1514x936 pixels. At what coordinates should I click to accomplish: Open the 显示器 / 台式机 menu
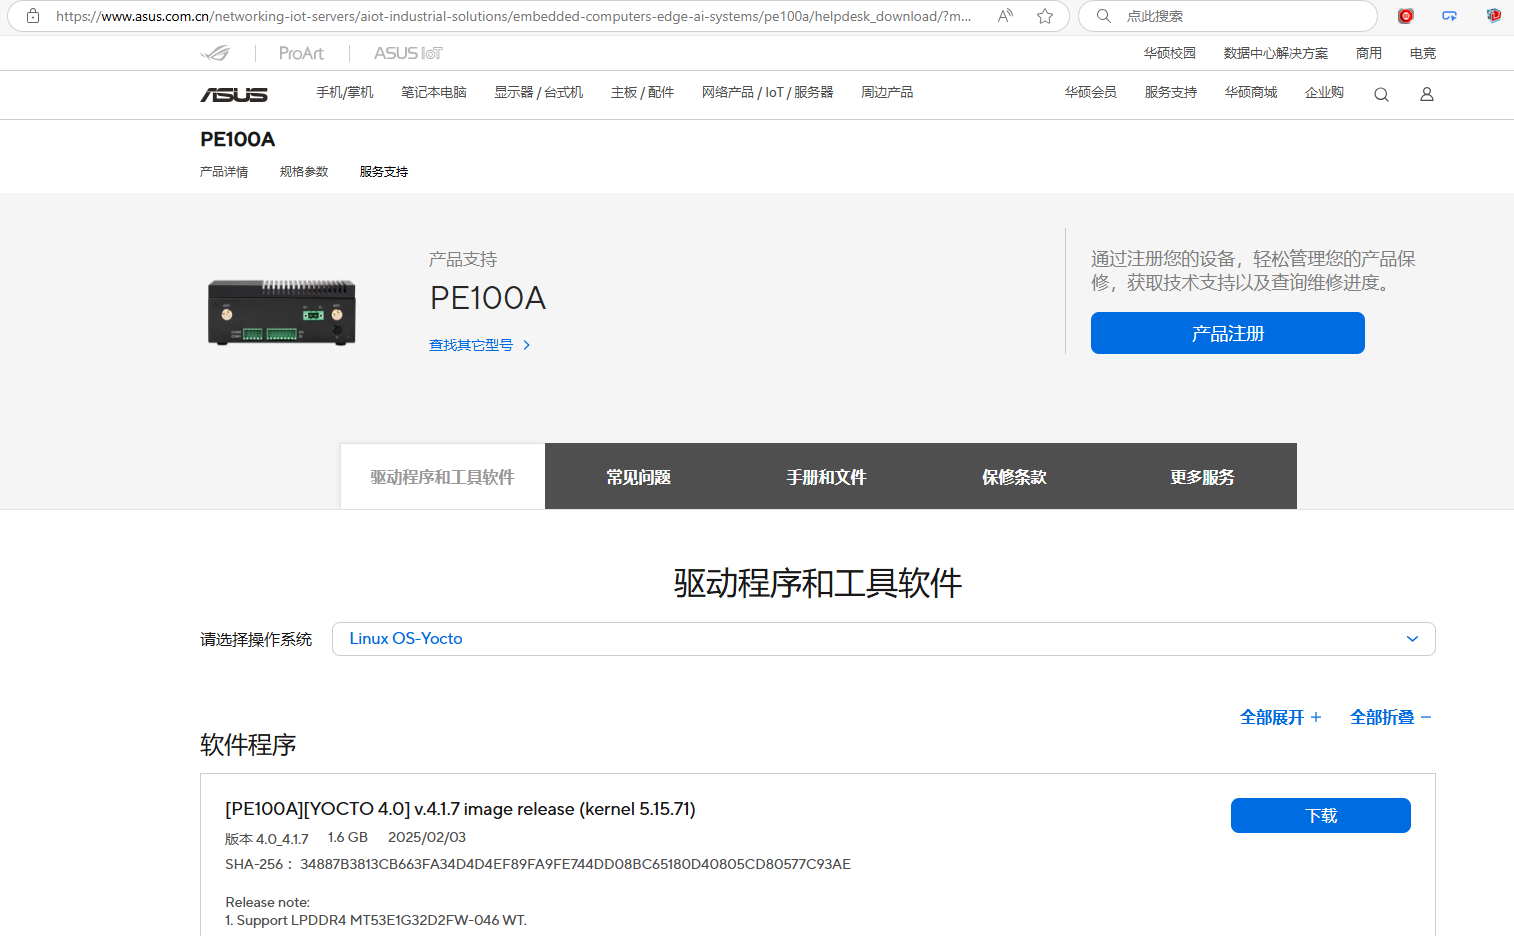(x=538, y=92)
